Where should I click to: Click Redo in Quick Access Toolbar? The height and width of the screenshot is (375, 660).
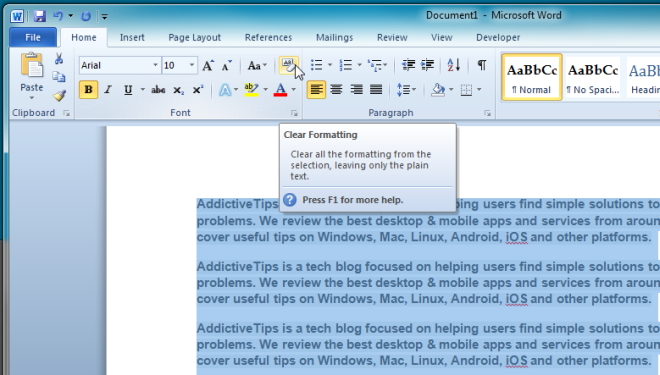(86, 16)
